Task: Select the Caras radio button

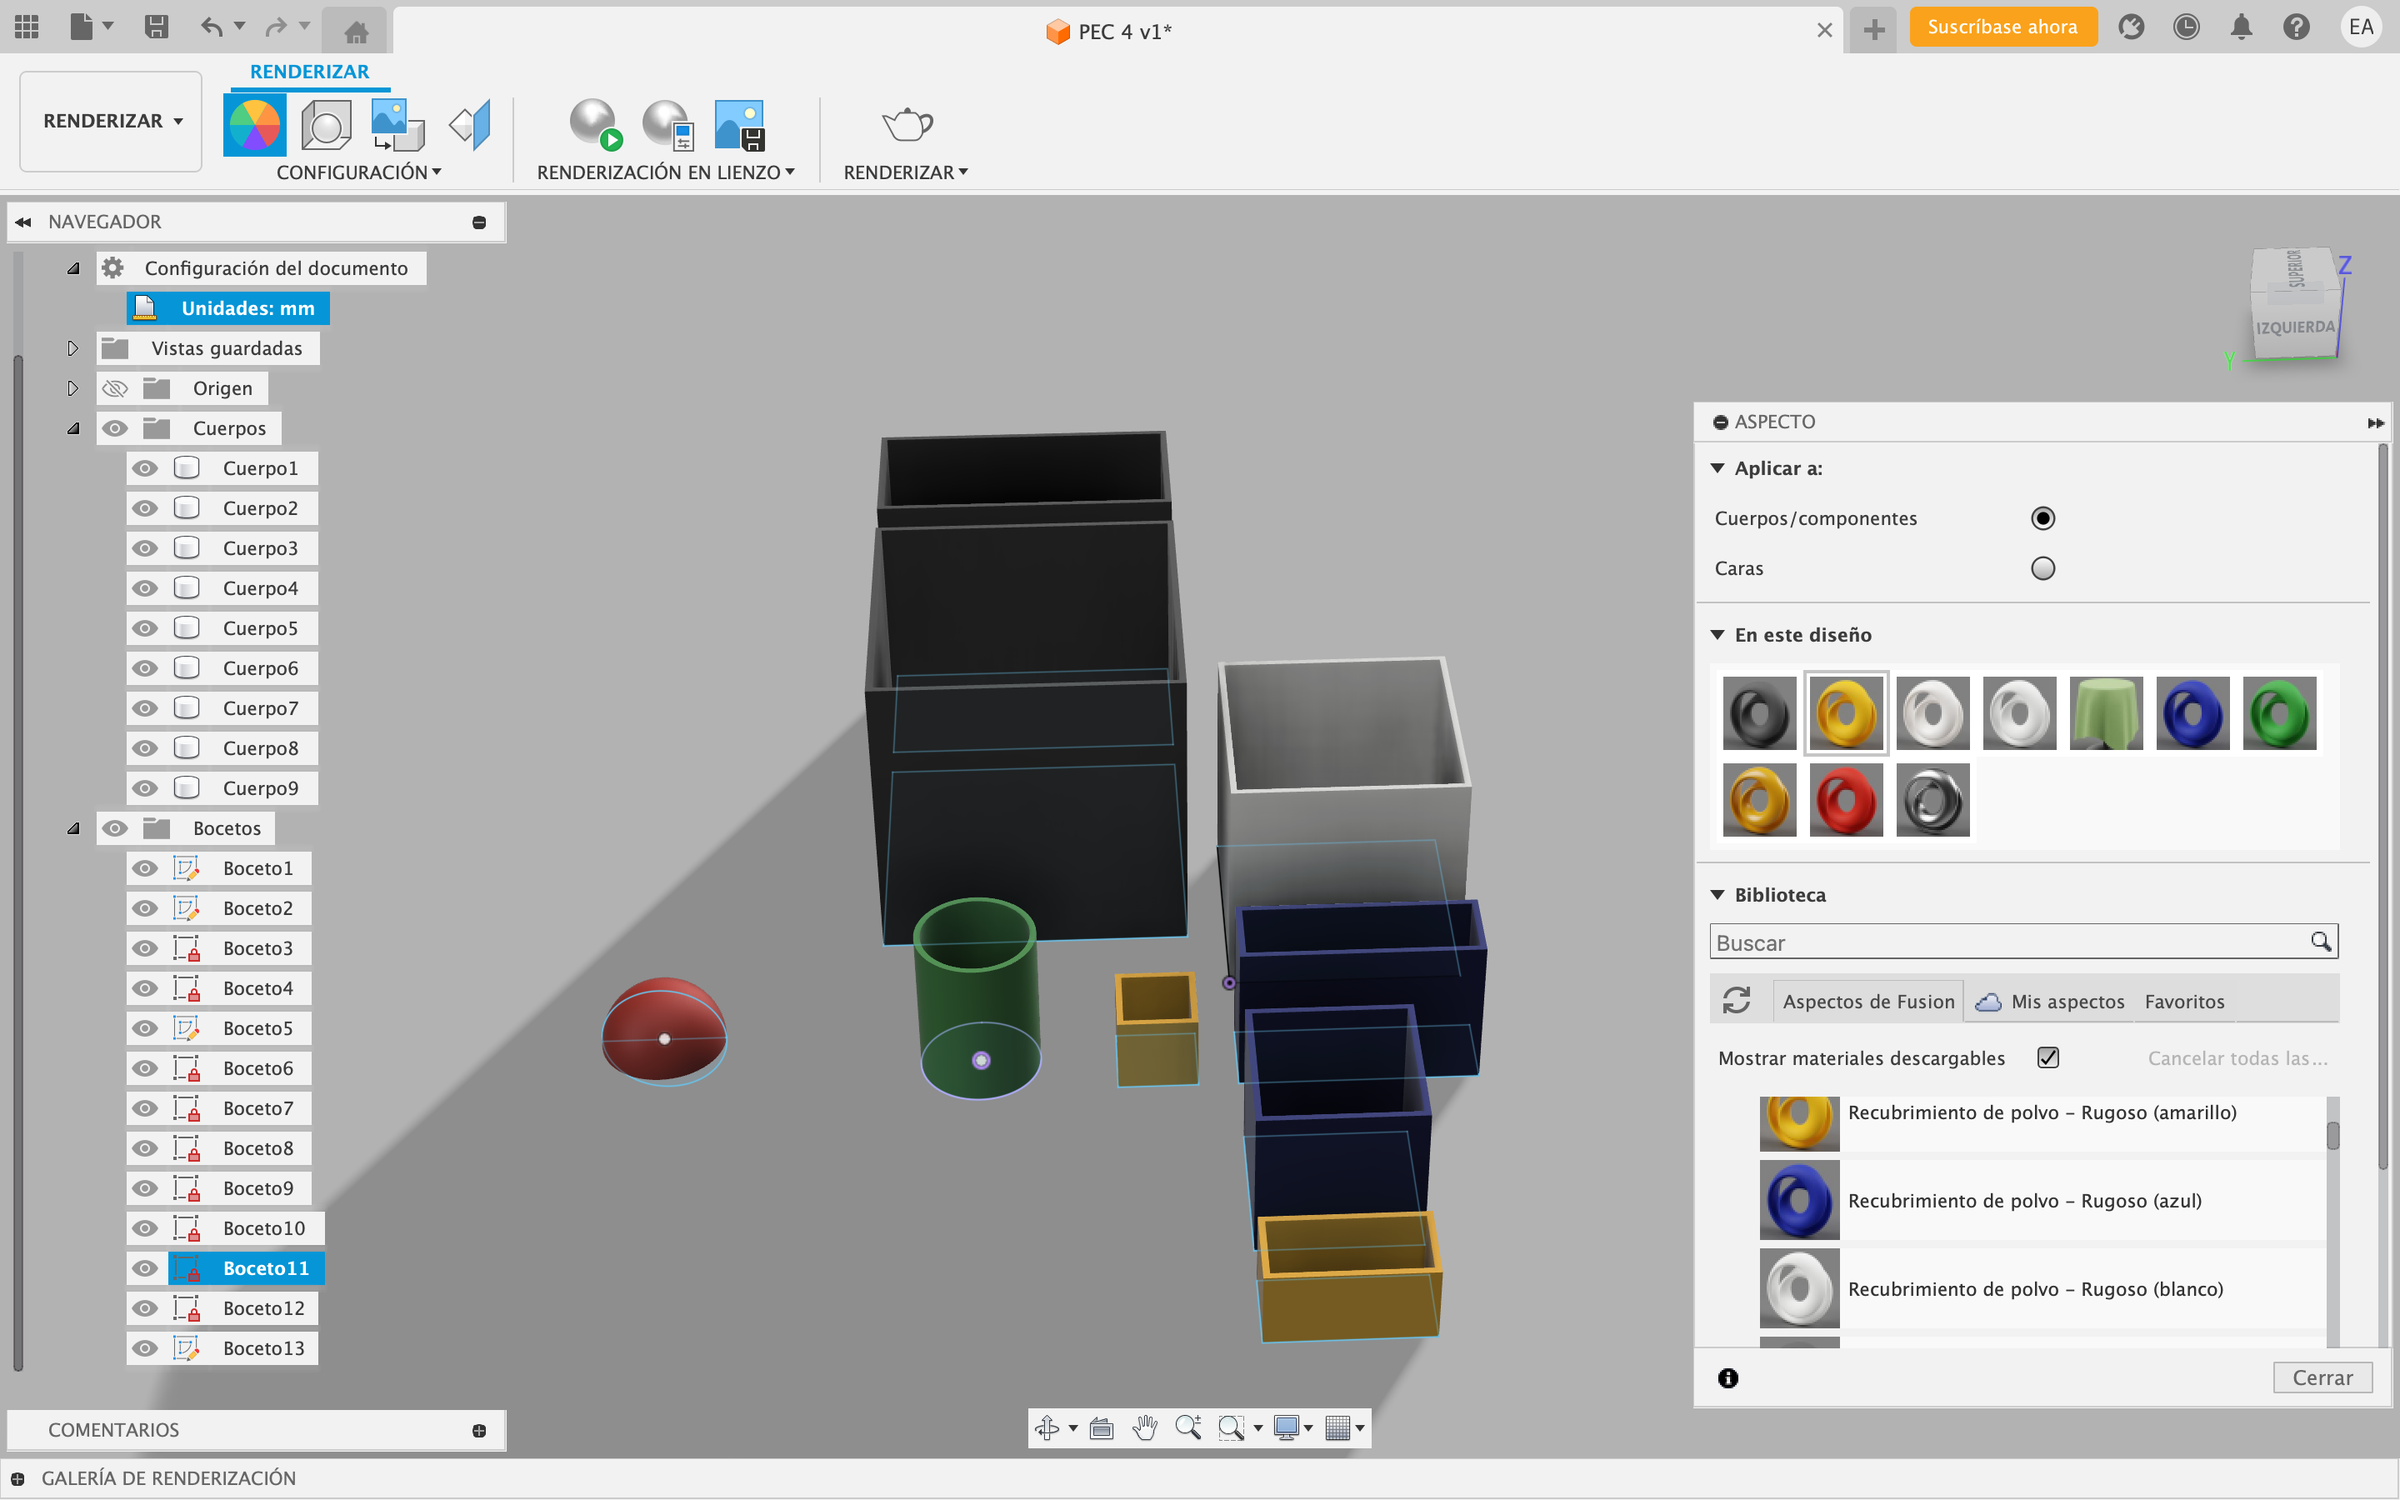Action: point(2042,568)
